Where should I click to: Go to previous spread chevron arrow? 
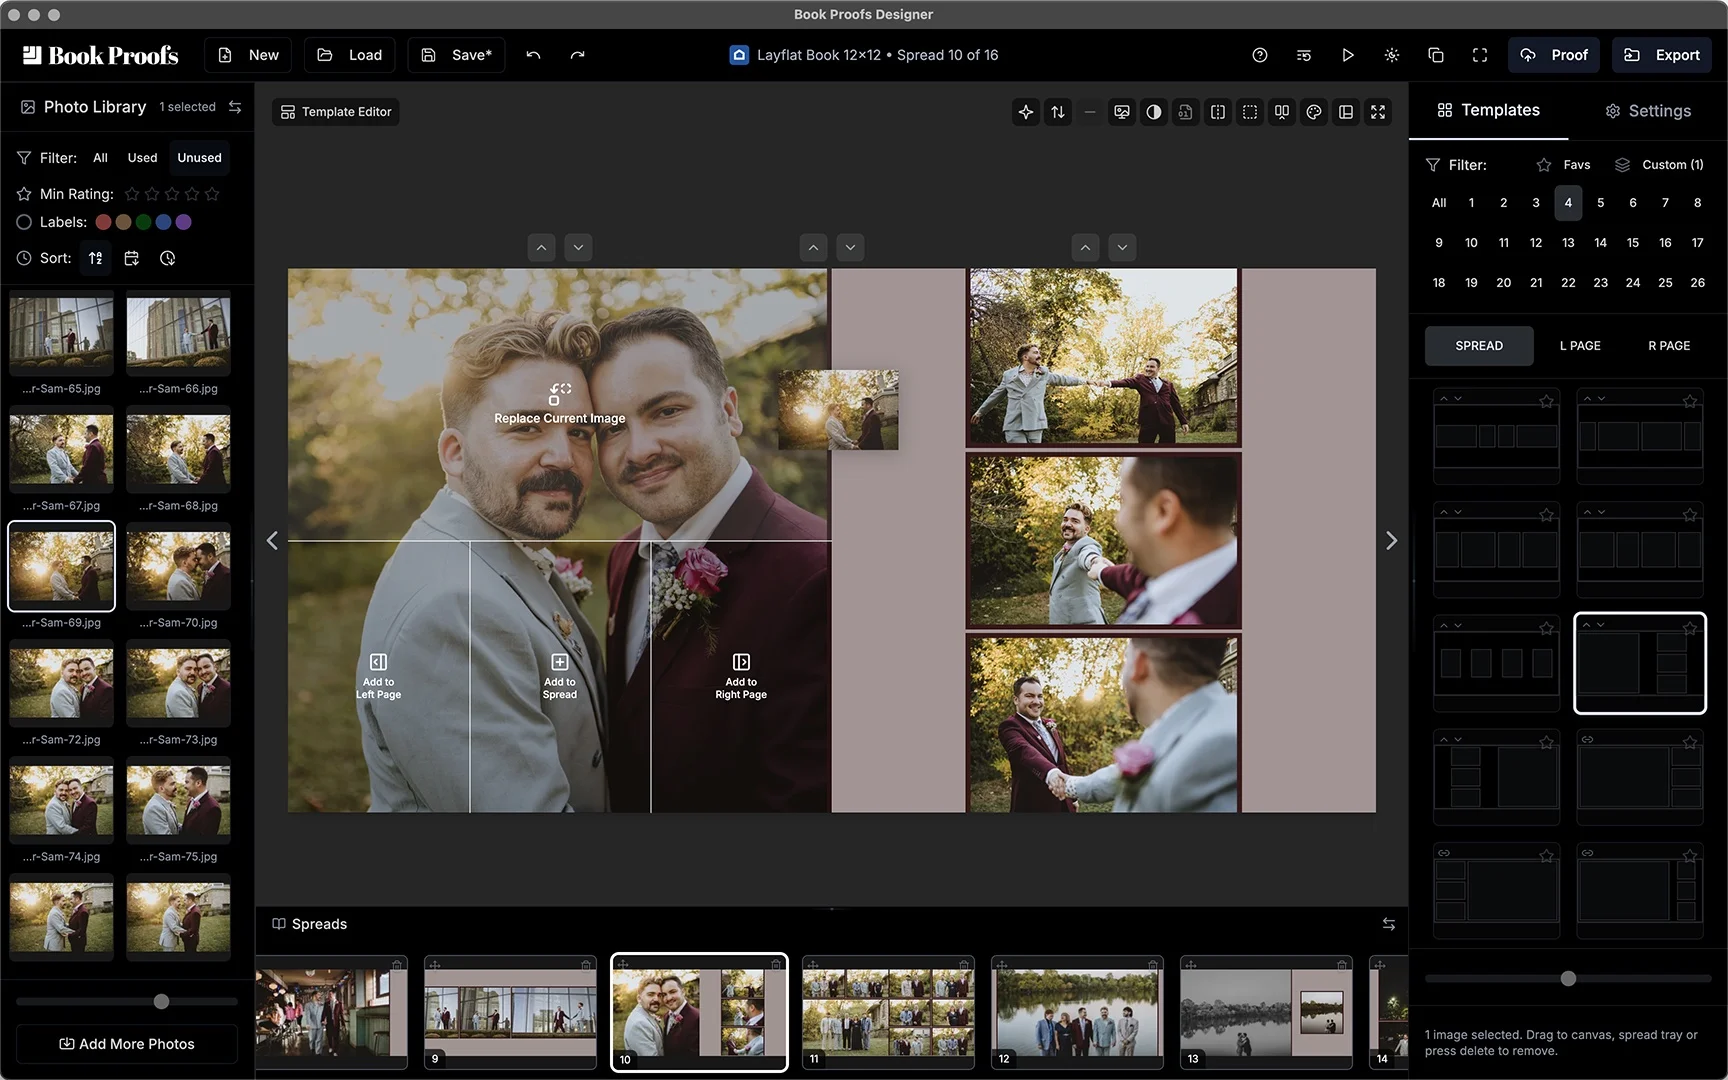(x=272, y=541)
